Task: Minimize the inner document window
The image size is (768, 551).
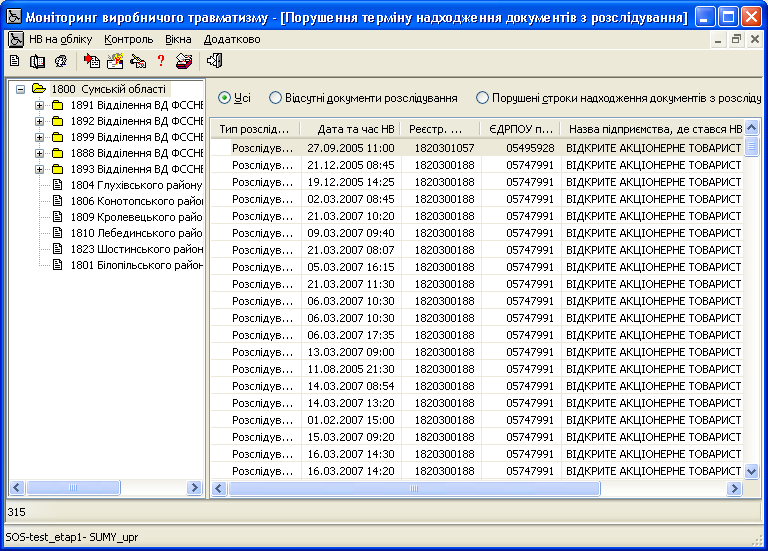Action: (x=718, y=39)
